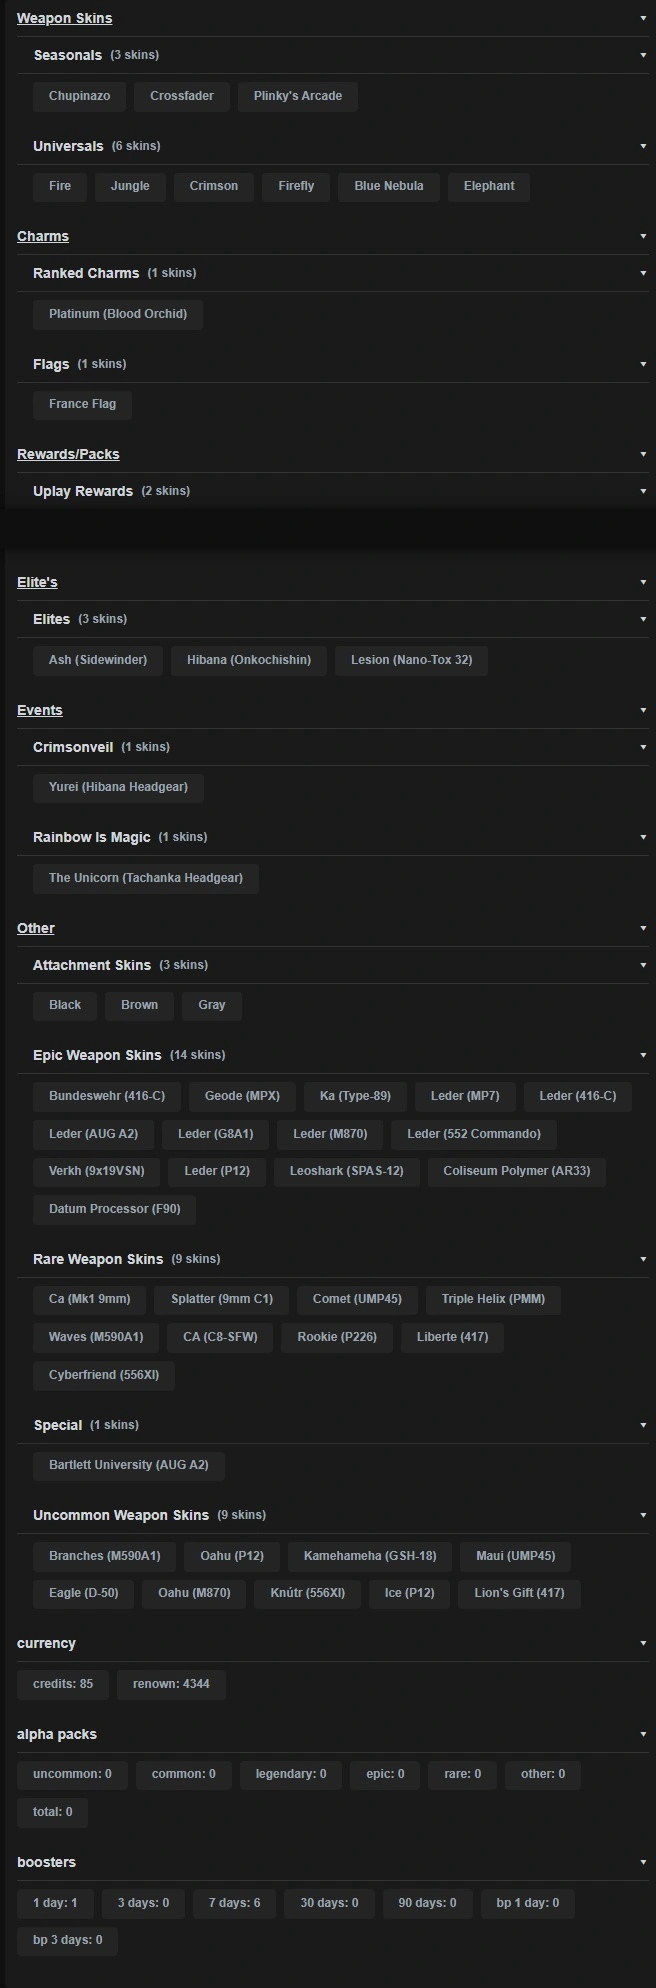Click the Events section heading
The width and height of the screenshot is (656, 1988).
(40, 710)
